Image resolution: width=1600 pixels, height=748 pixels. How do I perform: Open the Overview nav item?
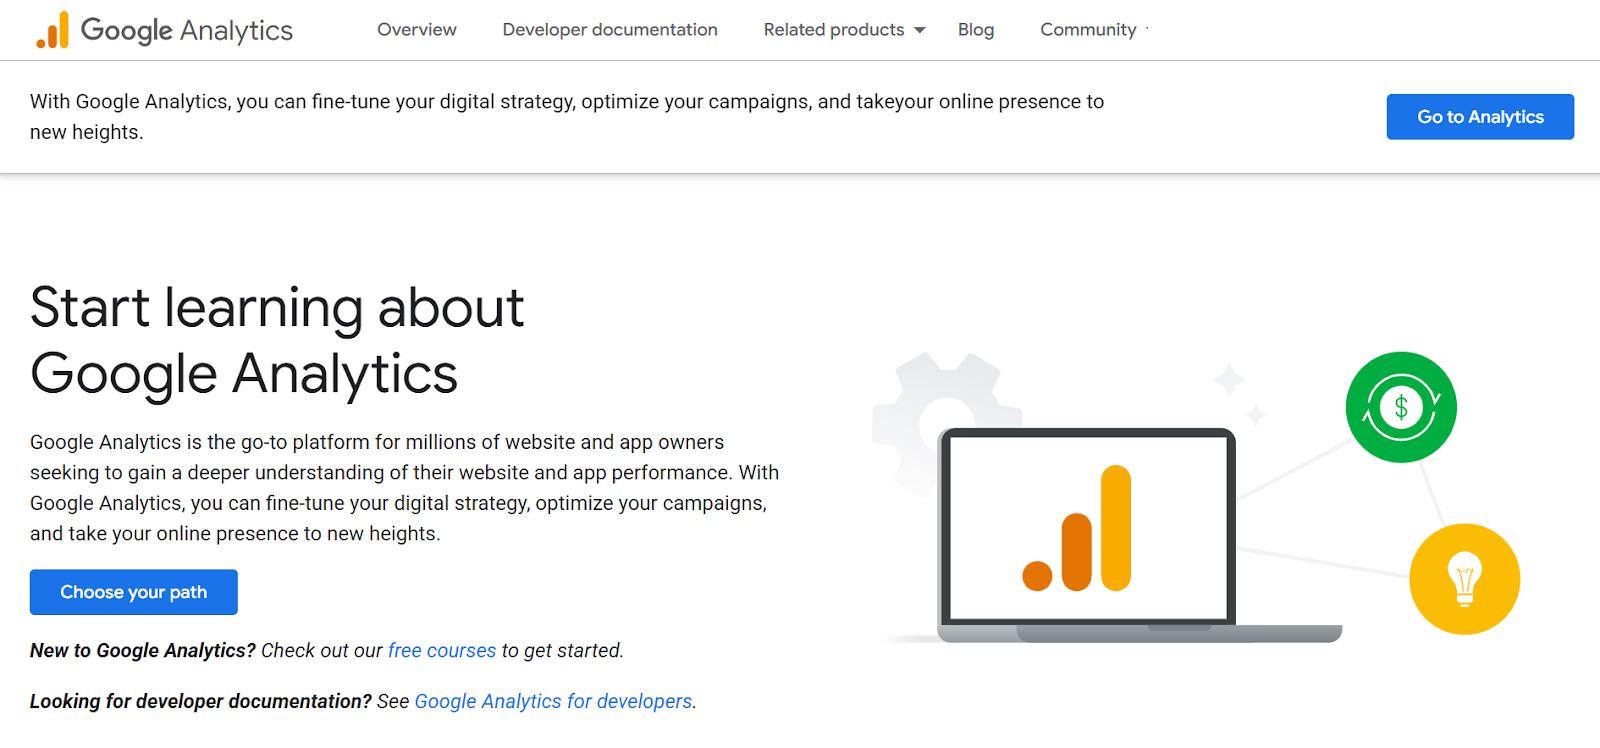point(417,30)
